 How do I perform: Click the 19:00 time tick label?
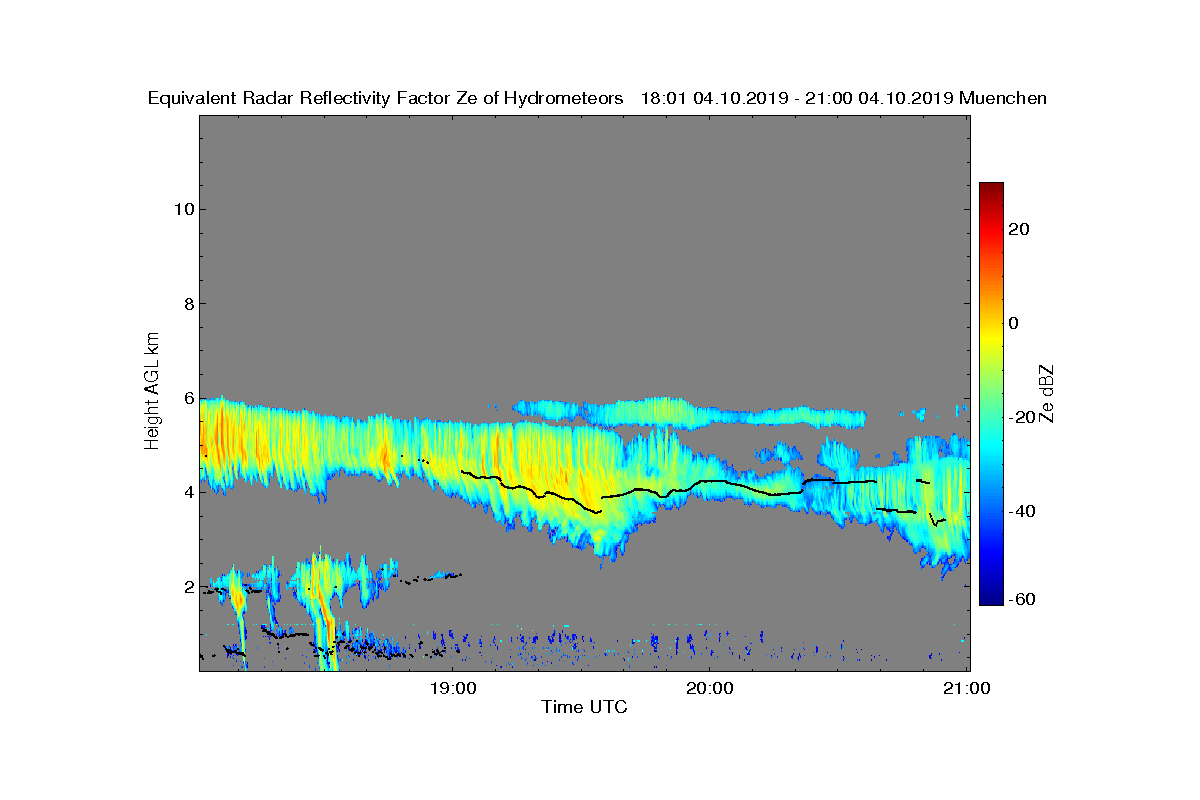(453, 688)
